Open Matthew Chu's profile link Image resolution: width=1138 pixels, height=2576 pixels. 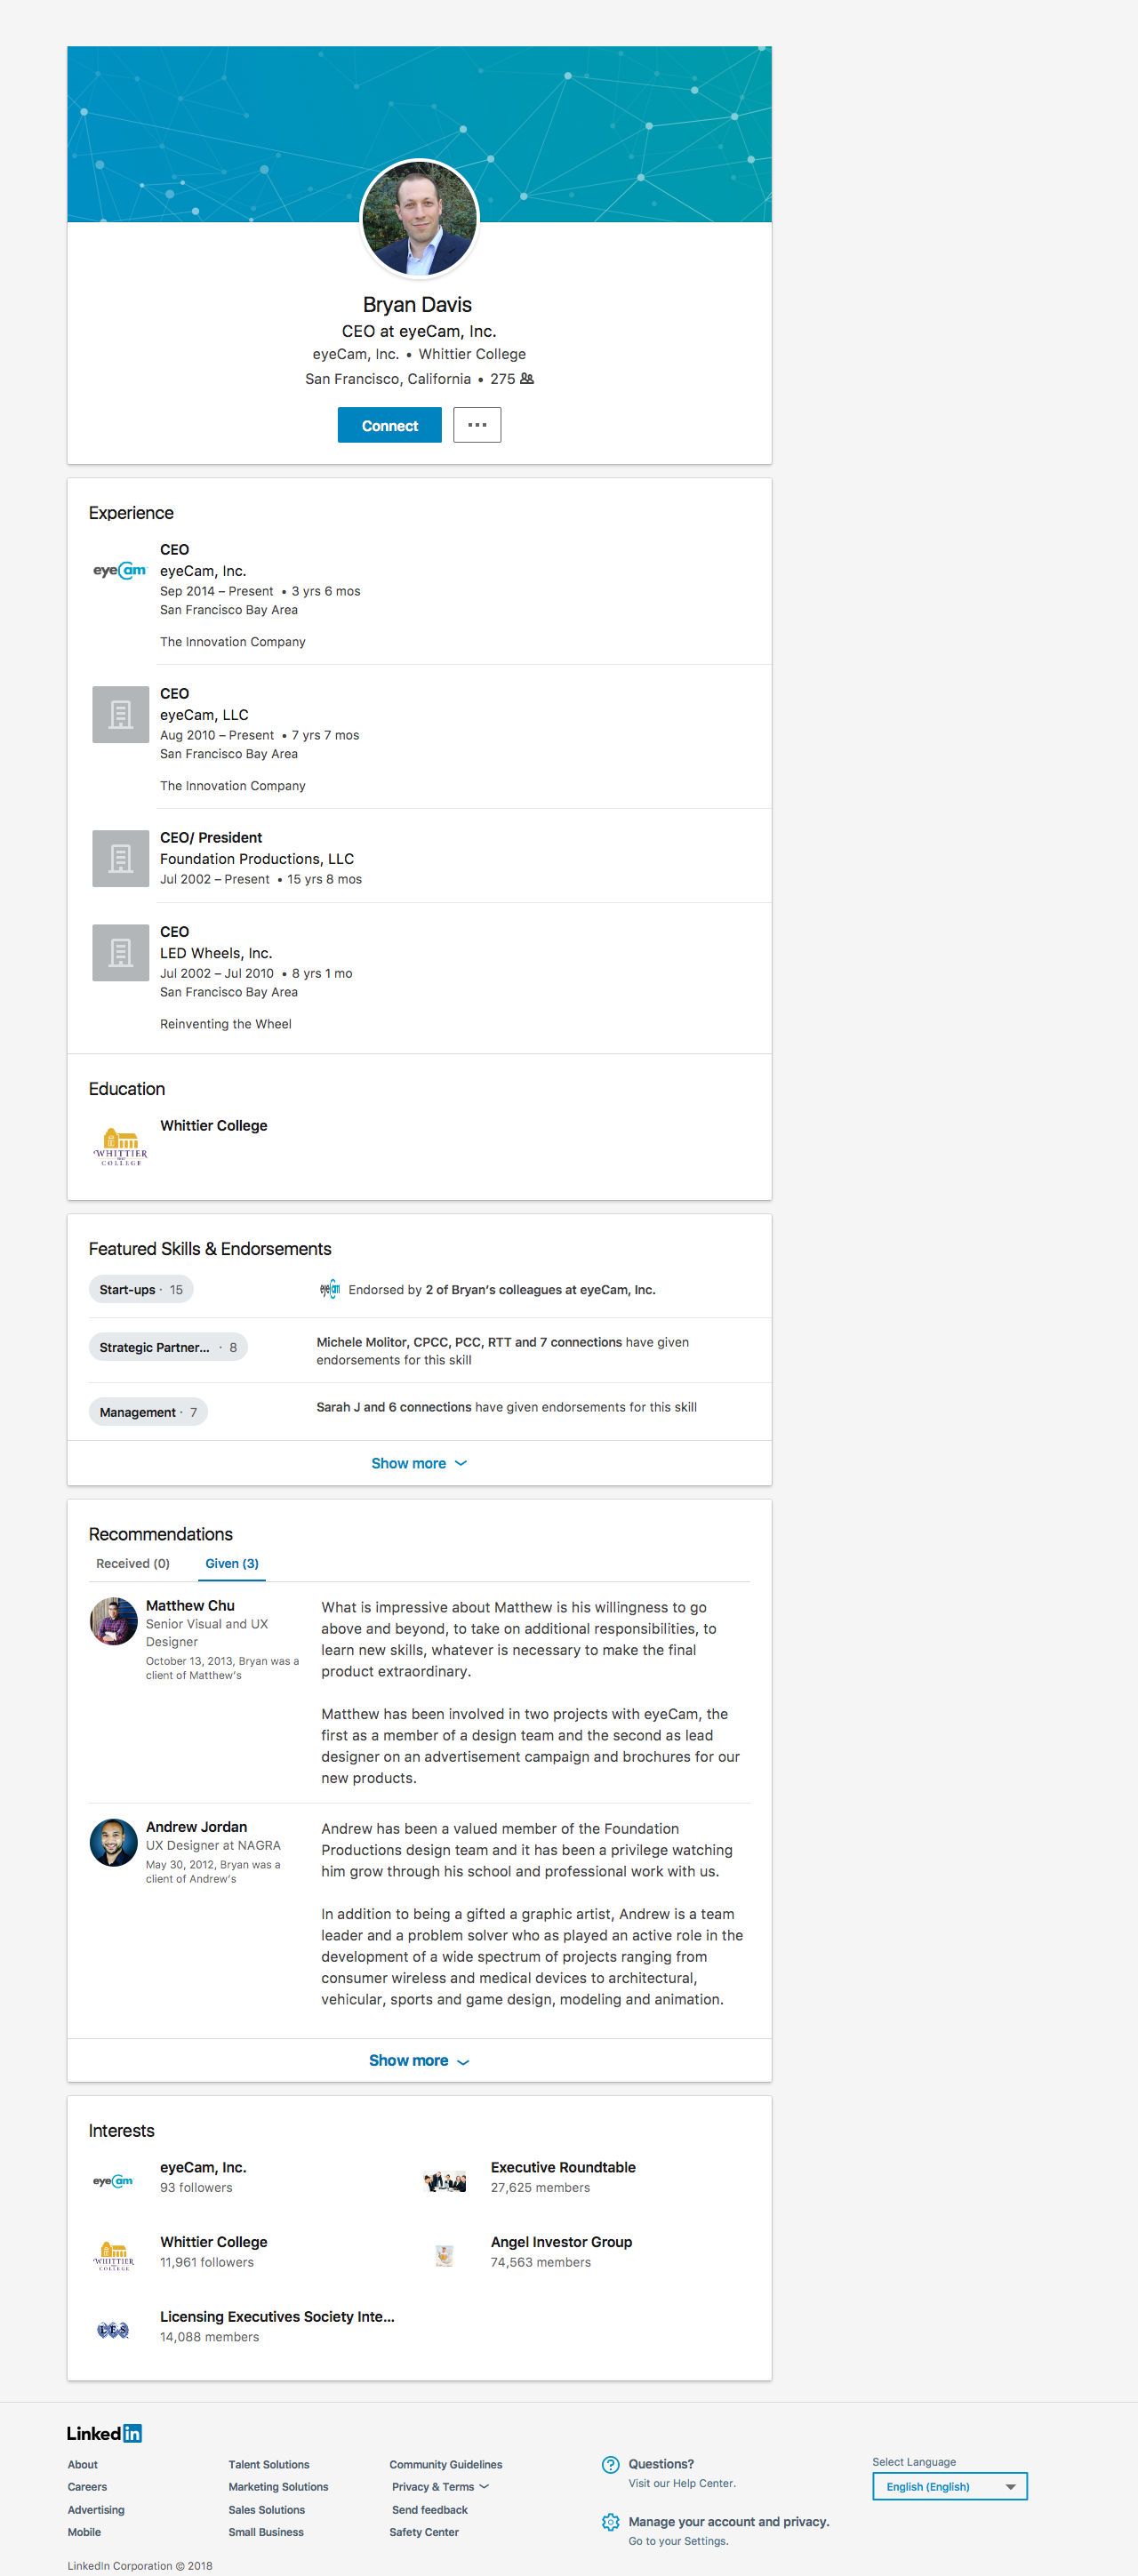tap(190, 1605)
